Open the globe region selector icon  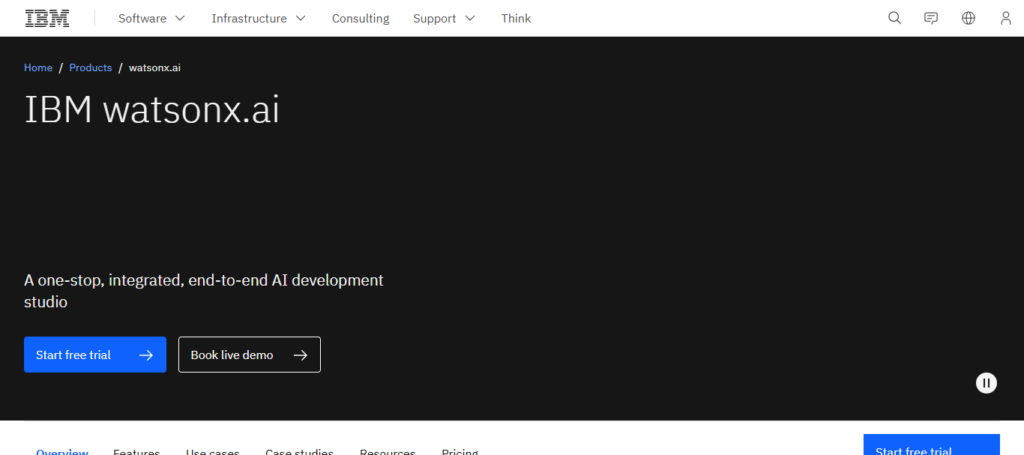click(x=968, y=18)
